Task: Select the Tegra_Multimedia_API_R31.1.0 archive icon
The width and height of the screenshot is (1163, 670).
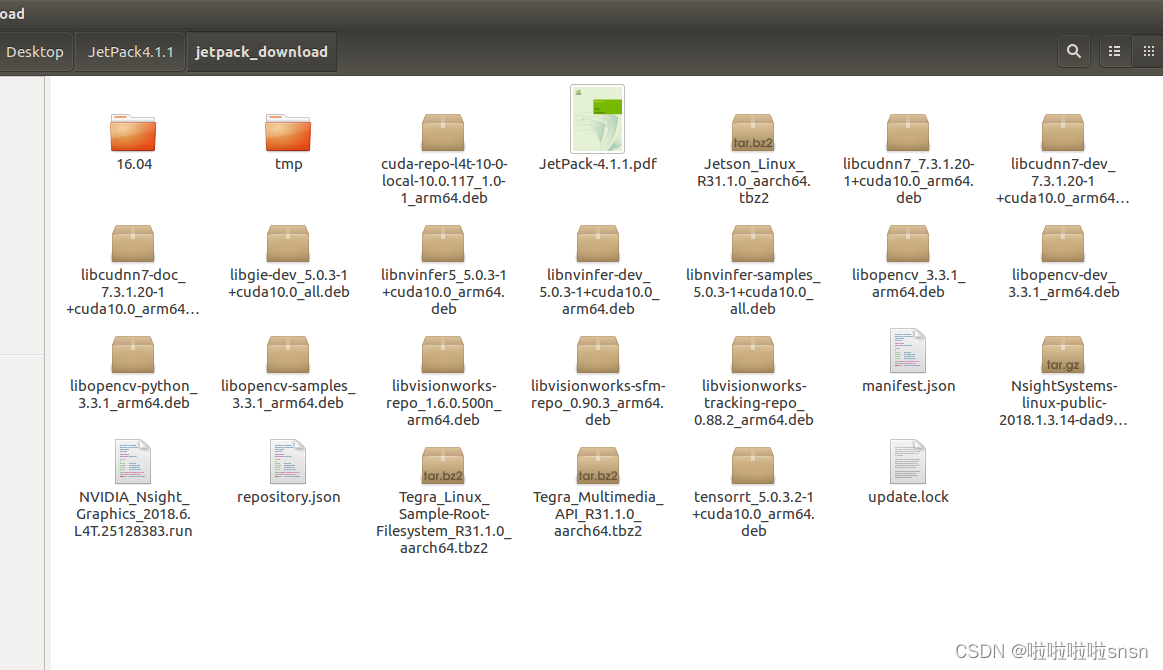Action: [598, 466]
